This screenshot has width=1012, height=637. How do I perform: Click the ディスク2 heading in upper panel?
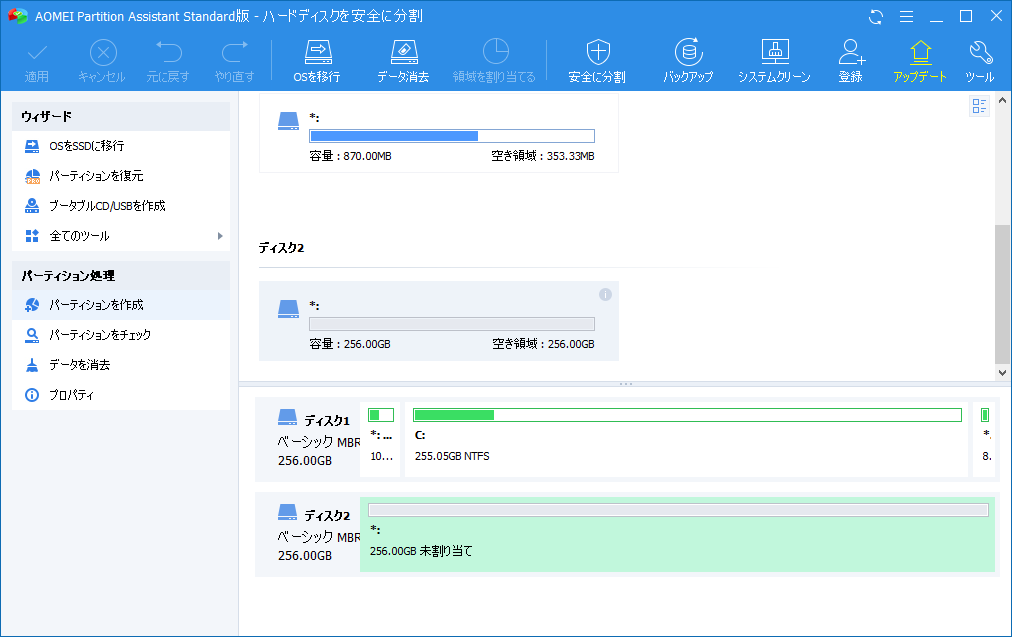tap(281, 248)
